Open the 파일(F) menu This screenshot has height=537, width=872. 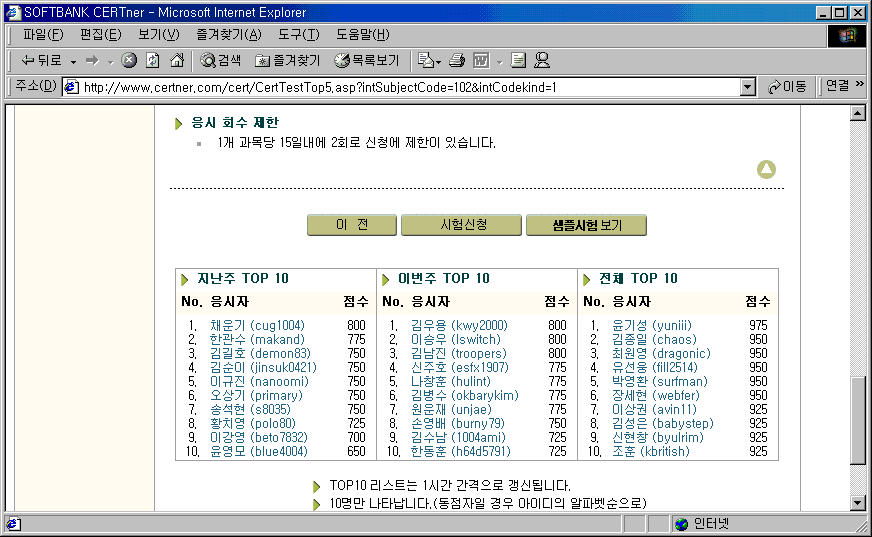point(42,35)
